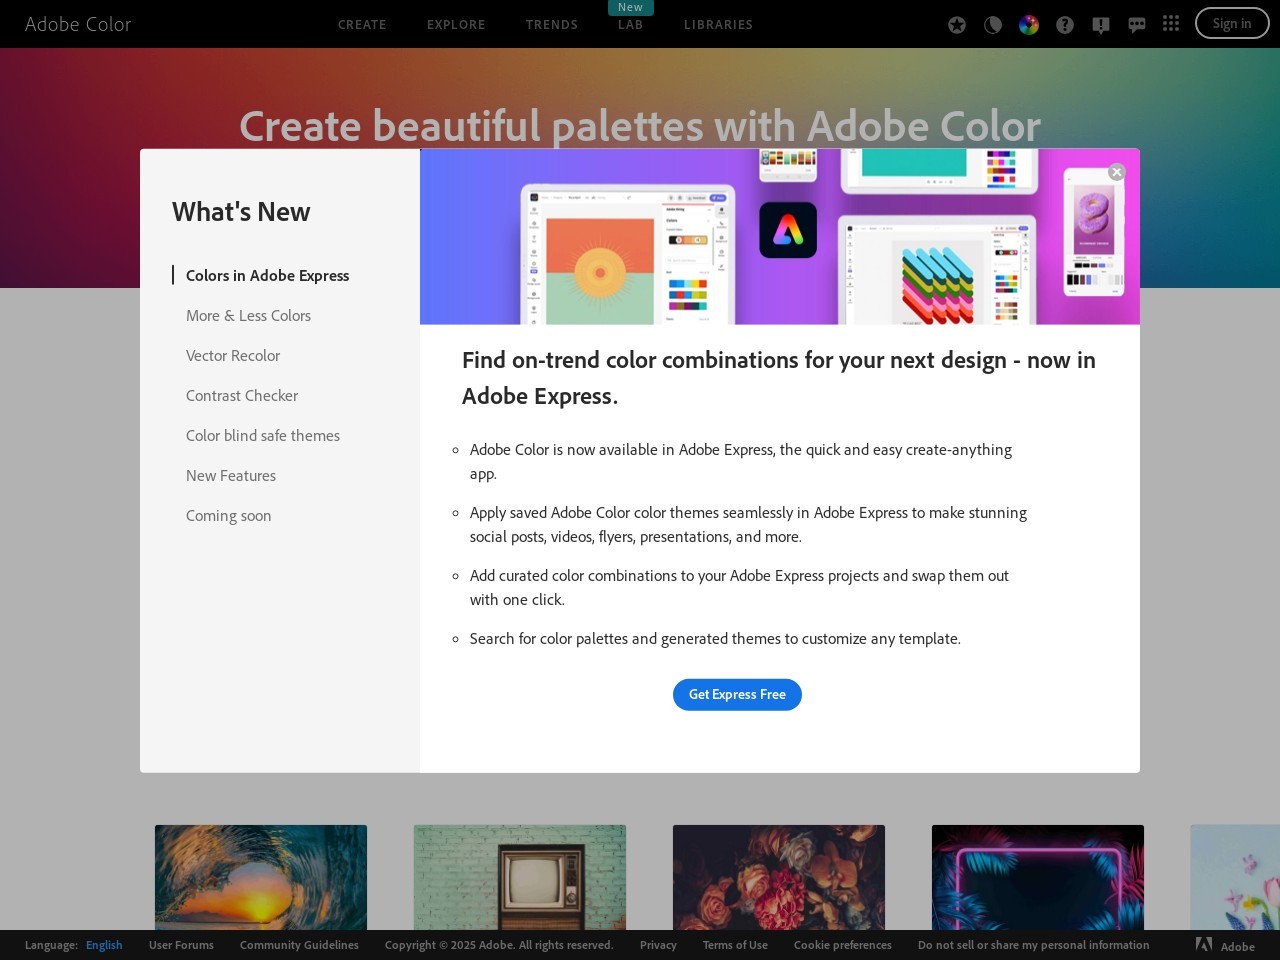Open help via the question mark icon
Image resolution: width=1280 pixels, height=960 pixels.
(1065, 25)
